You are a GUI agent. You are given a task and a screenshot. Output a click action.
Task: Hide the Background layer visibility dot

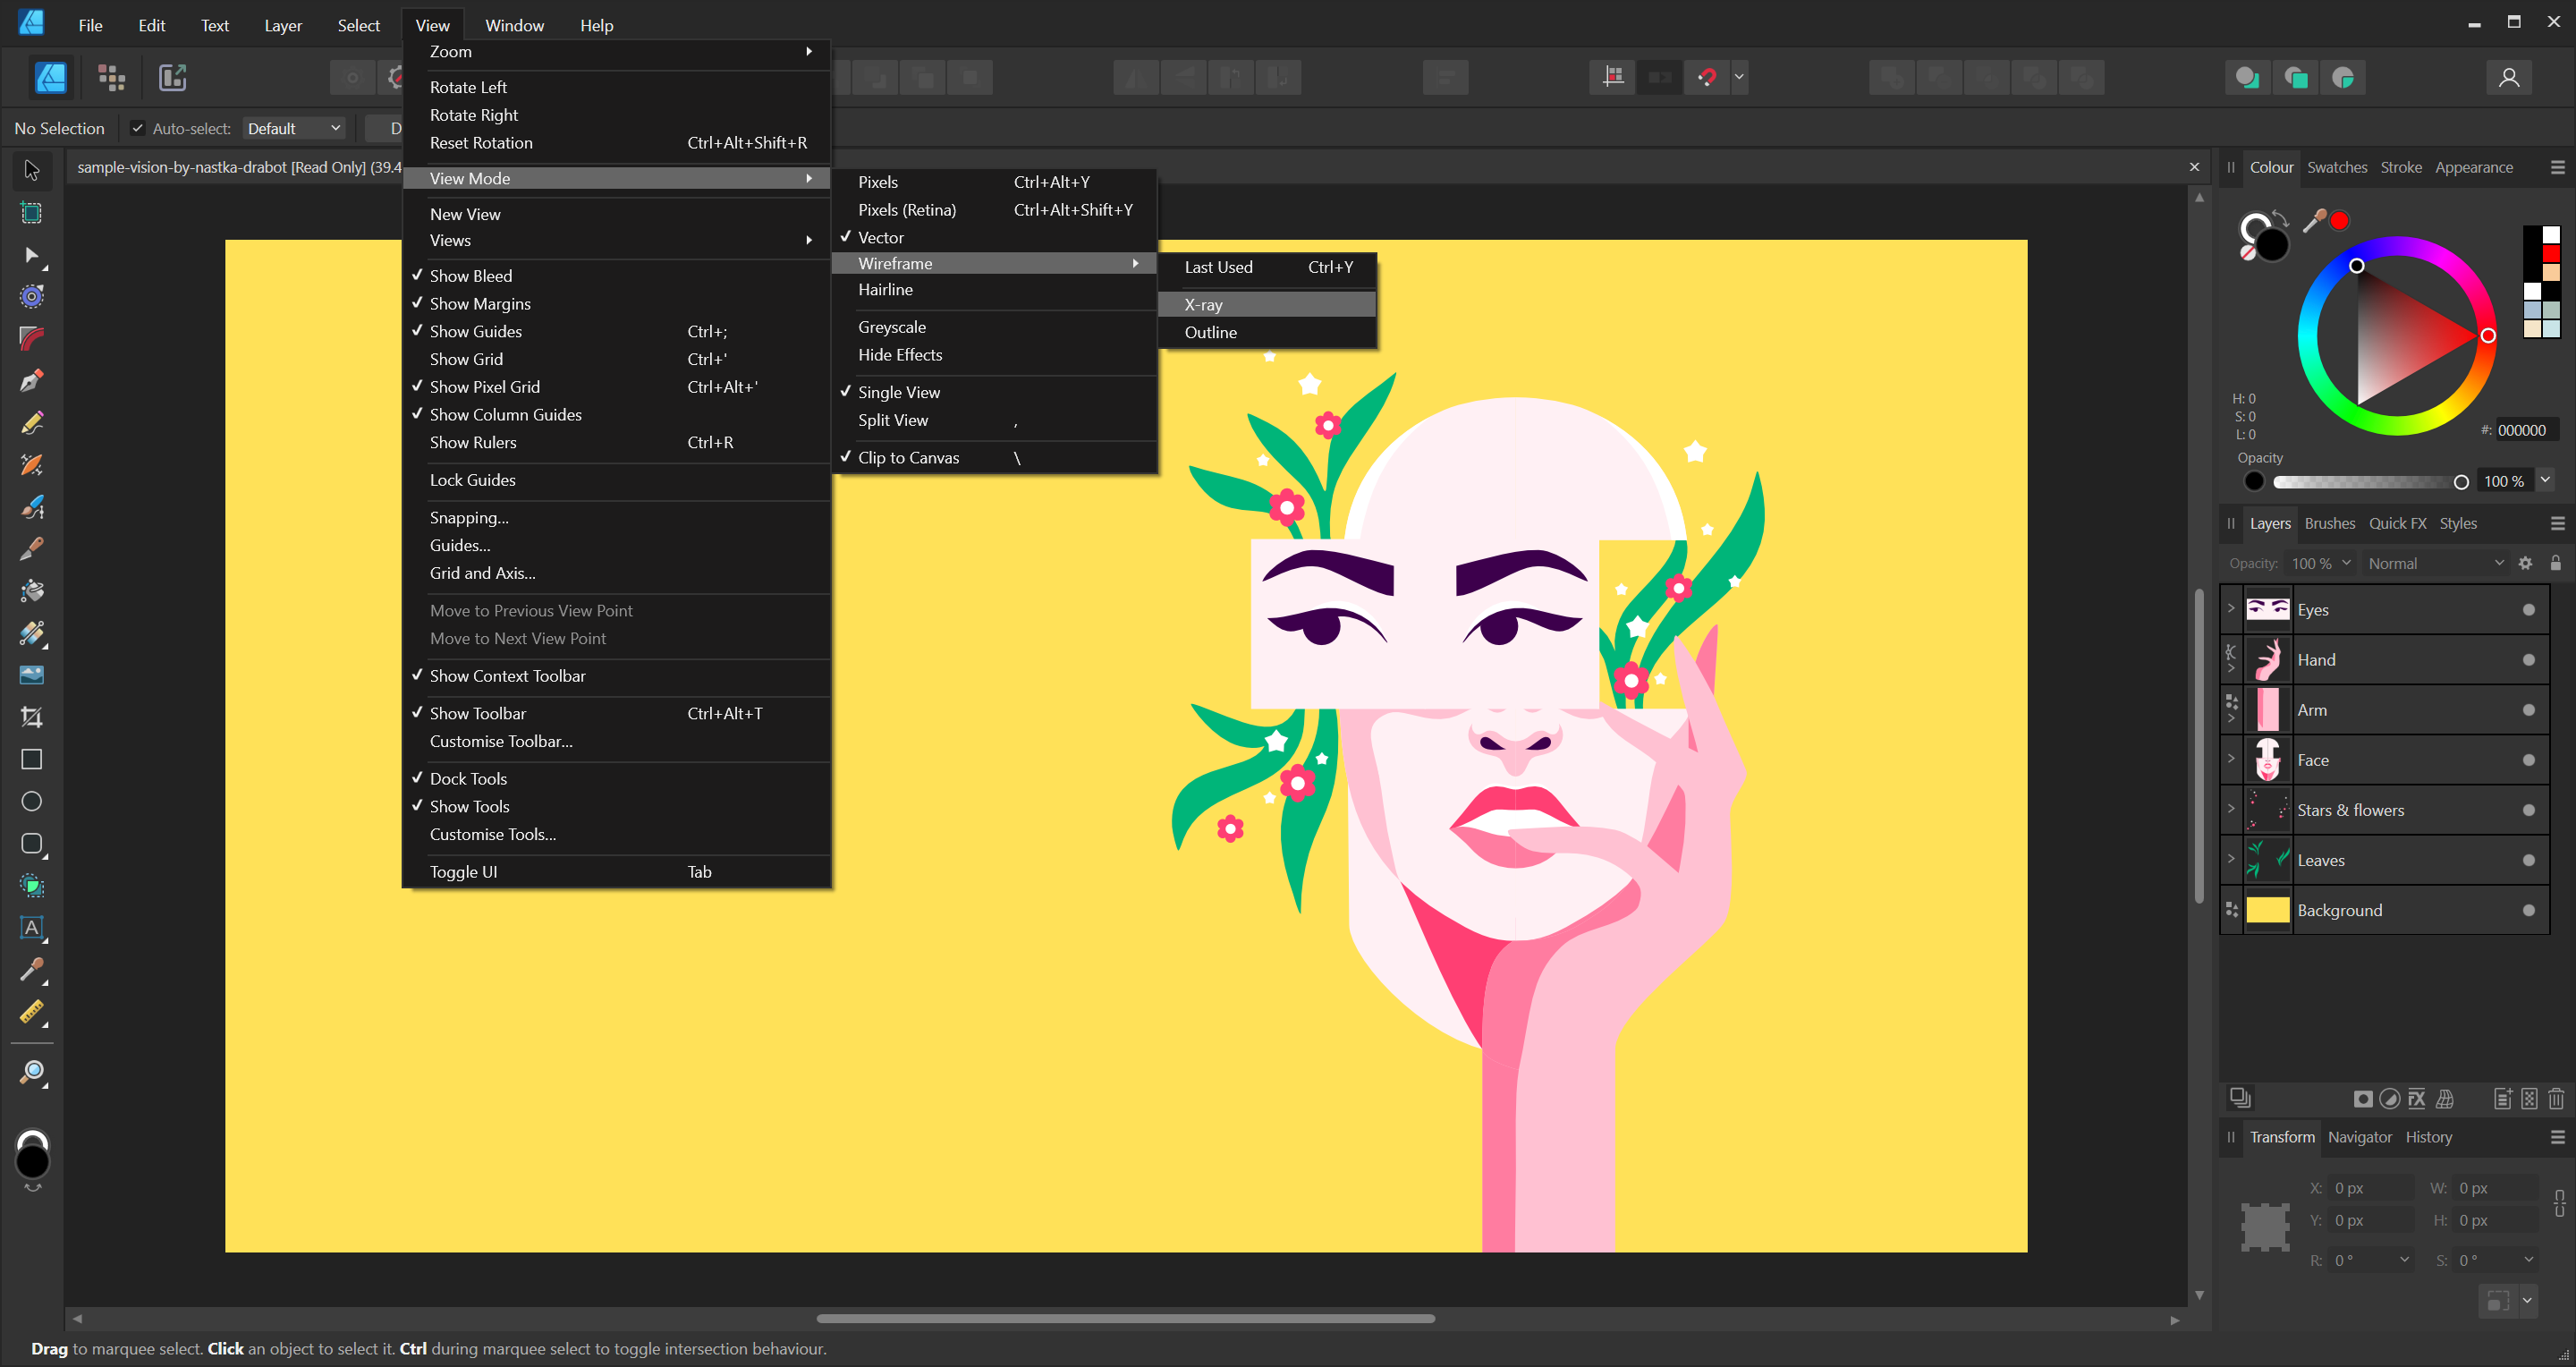pos(2528,910)
